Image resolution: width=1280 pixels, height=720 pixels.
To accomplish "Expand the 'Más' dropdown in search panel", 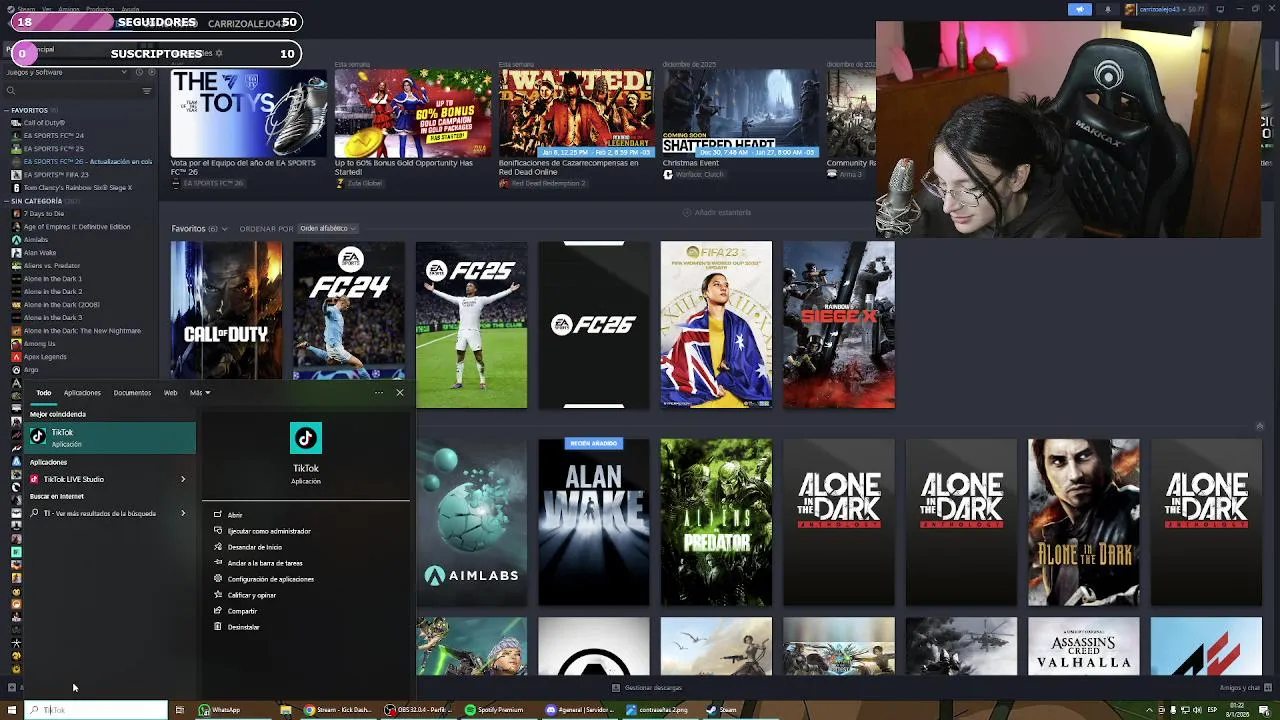I will (200, 393).
